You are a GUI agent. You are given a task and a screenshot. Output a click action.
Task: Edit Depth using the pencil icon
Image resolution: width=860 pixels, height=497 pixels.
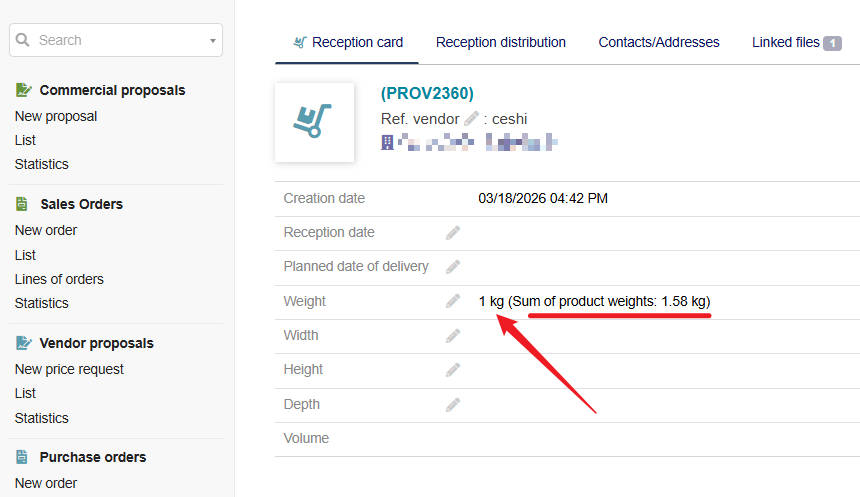453,405
